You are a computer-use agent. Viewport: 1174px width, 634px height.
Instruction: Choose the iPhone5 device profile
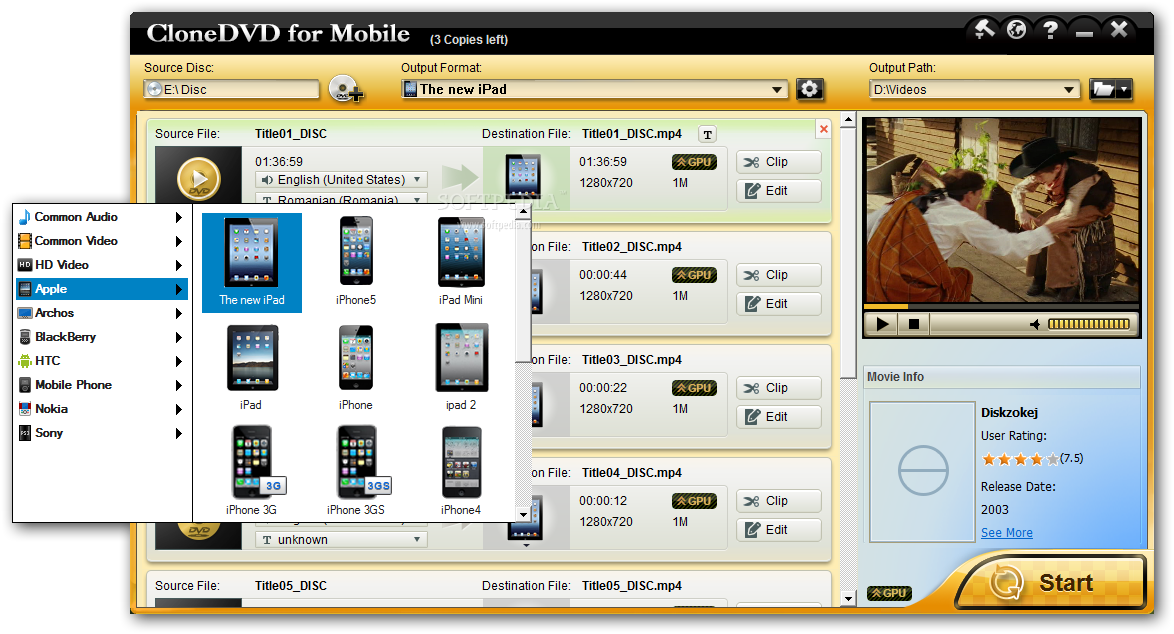356,263
